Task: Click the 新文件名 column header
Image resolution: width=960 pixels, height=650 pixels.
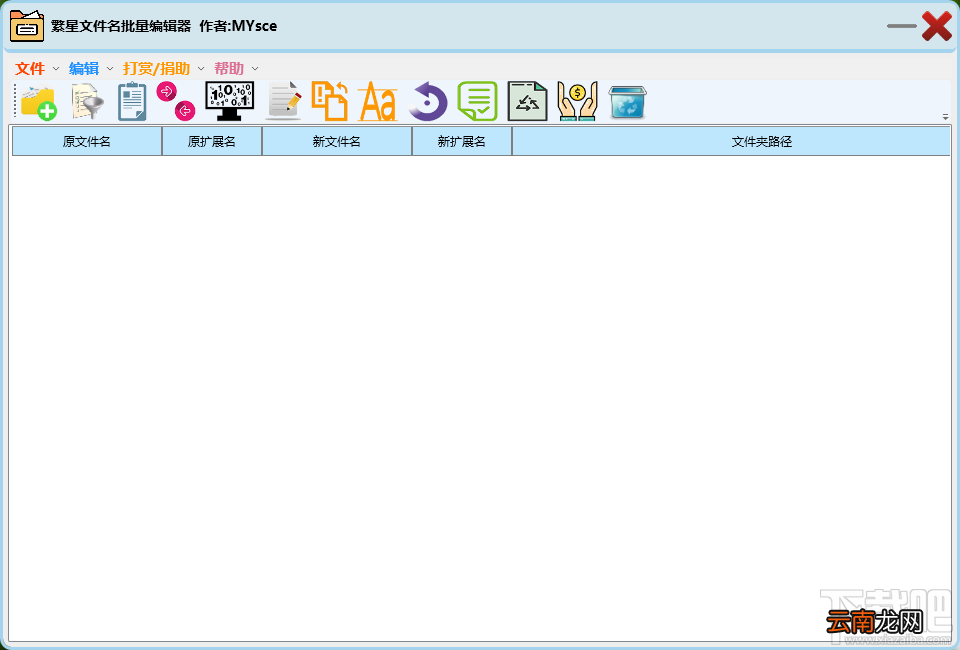Action: point(337,141)
